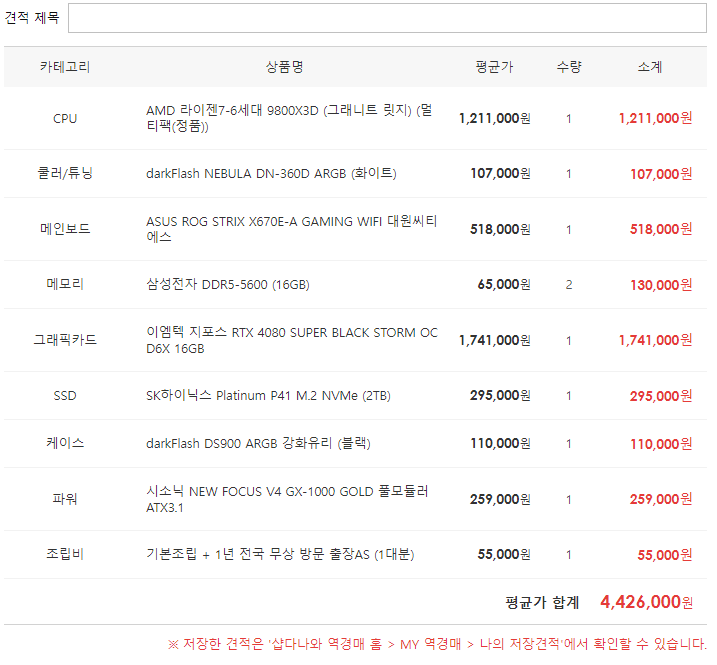Click the black 1,211,000원 average price for the CPU
The image size is (717, 665).
[x=495, y=118]
